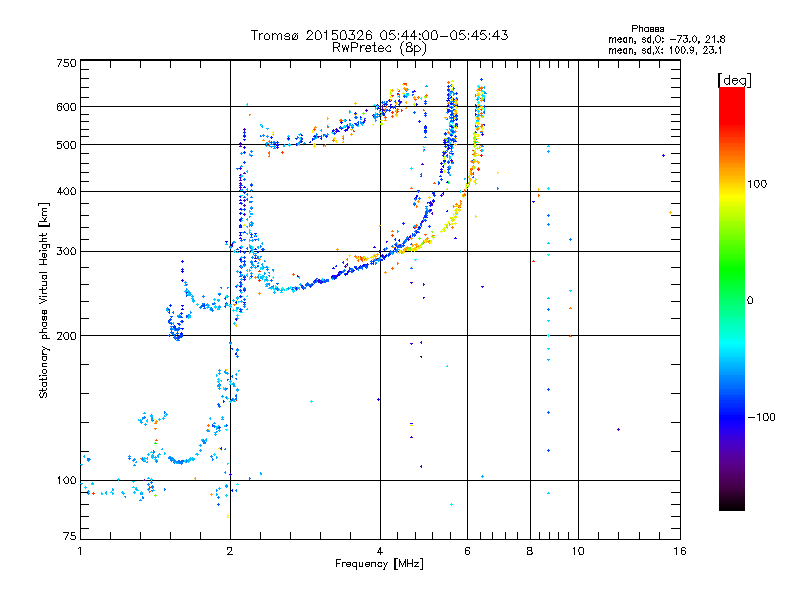Click the y-axis tick label 400
This screenshot has width=800, height=600.
pyautogui.click(x=66, y=192)
